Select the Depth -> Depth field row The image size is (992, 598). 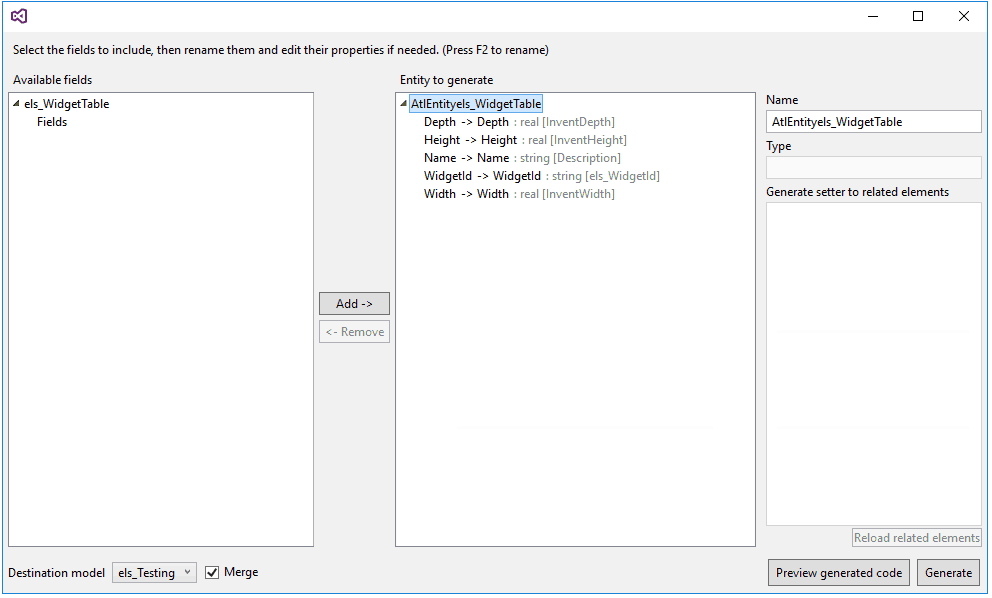519,122
